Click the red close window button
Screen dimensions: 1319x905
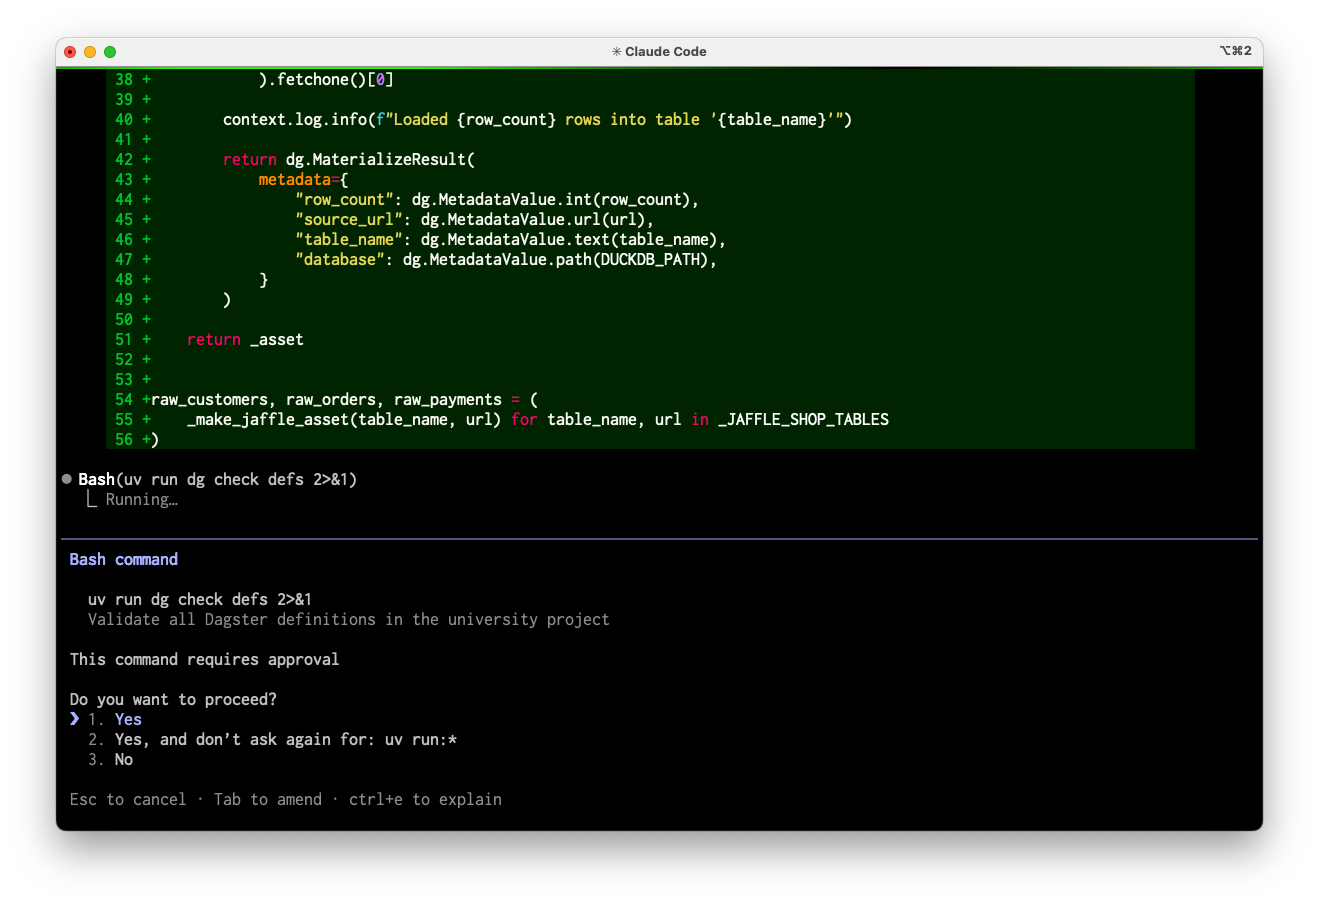[70, 52]
